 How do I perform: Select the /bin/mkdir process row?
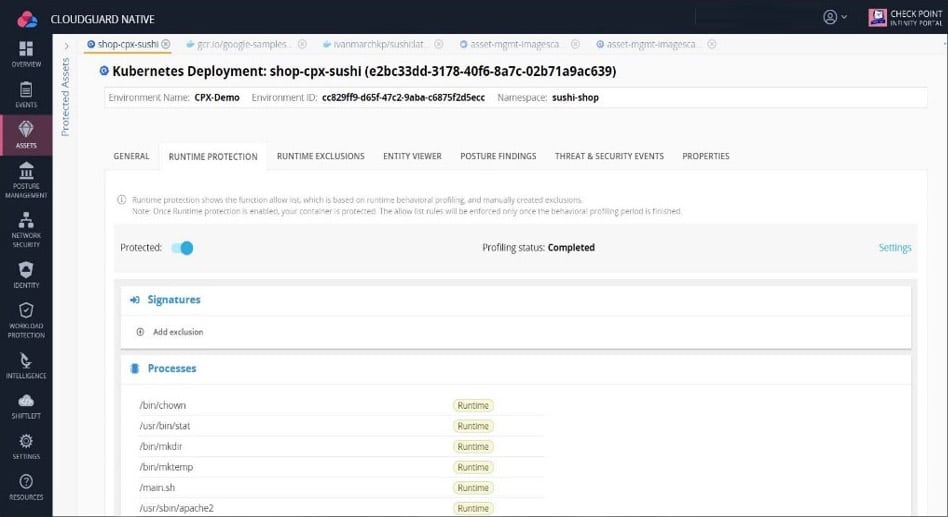[340, 446]
